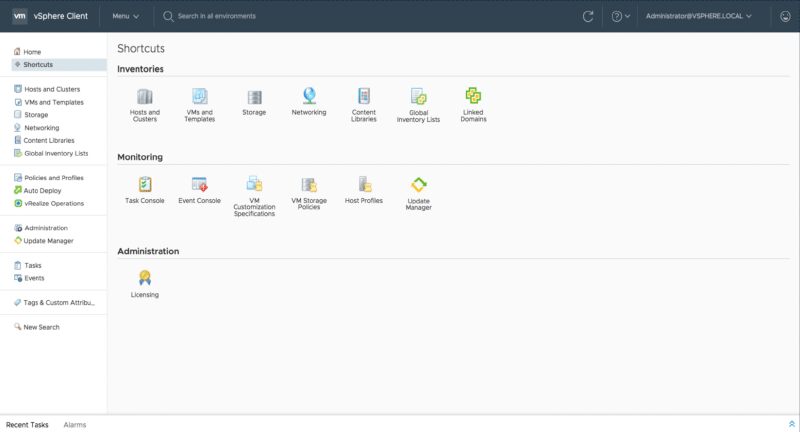This screenshot has height=432, width=800.
Task: Open the Networking globe shortcut icon
Action: (x=309, y=96)
